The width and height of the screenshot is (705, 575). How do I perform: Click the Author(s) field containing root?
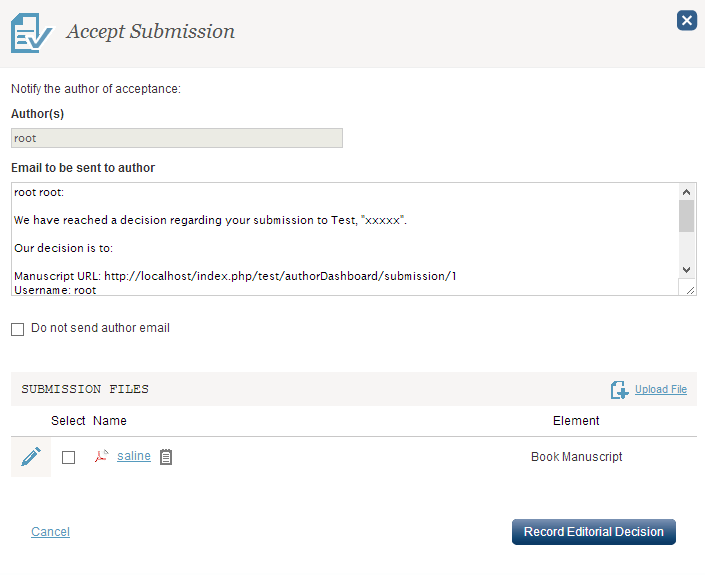pos(177,138)
